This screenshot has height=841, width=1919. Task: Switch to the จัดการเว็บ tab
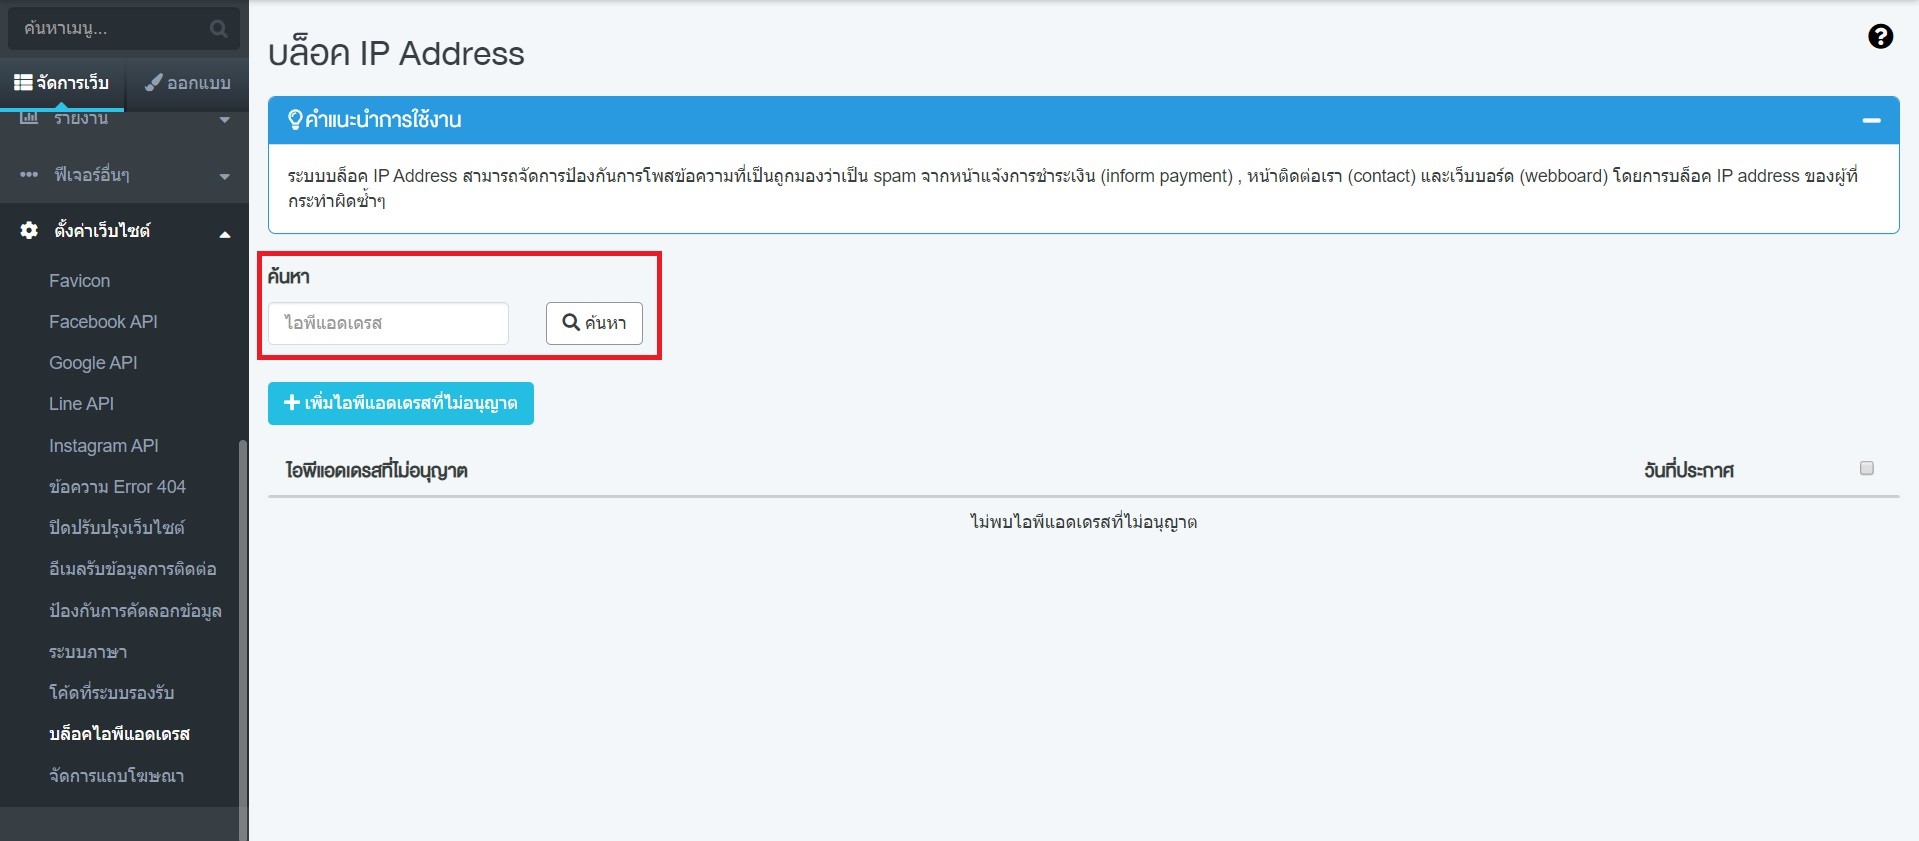click(62, 83)
